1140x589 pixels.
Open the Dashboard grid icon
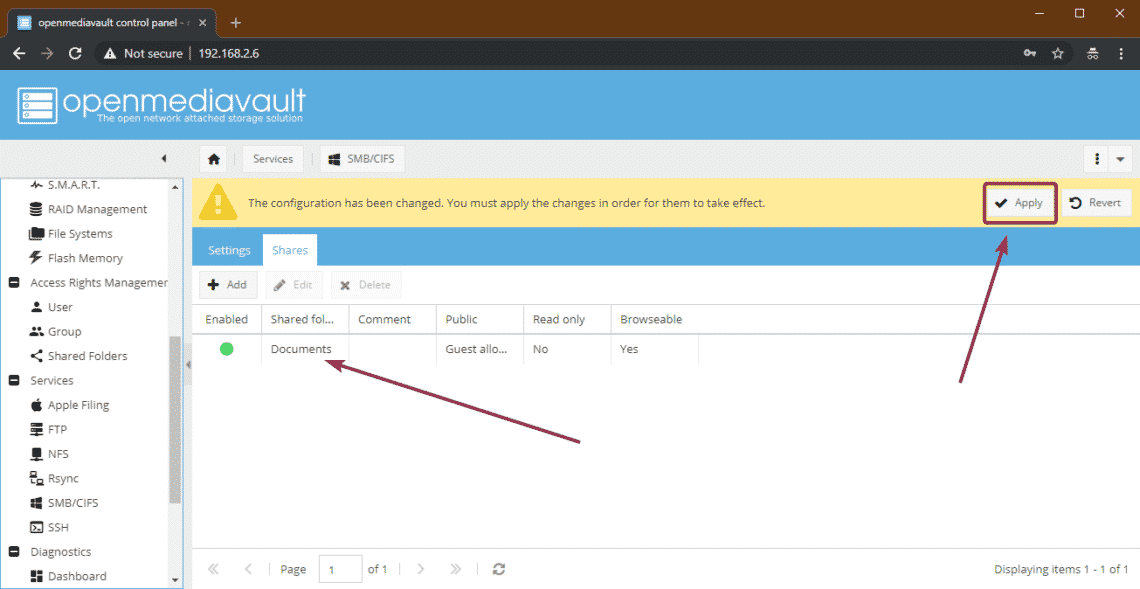[x=36, y=576]
